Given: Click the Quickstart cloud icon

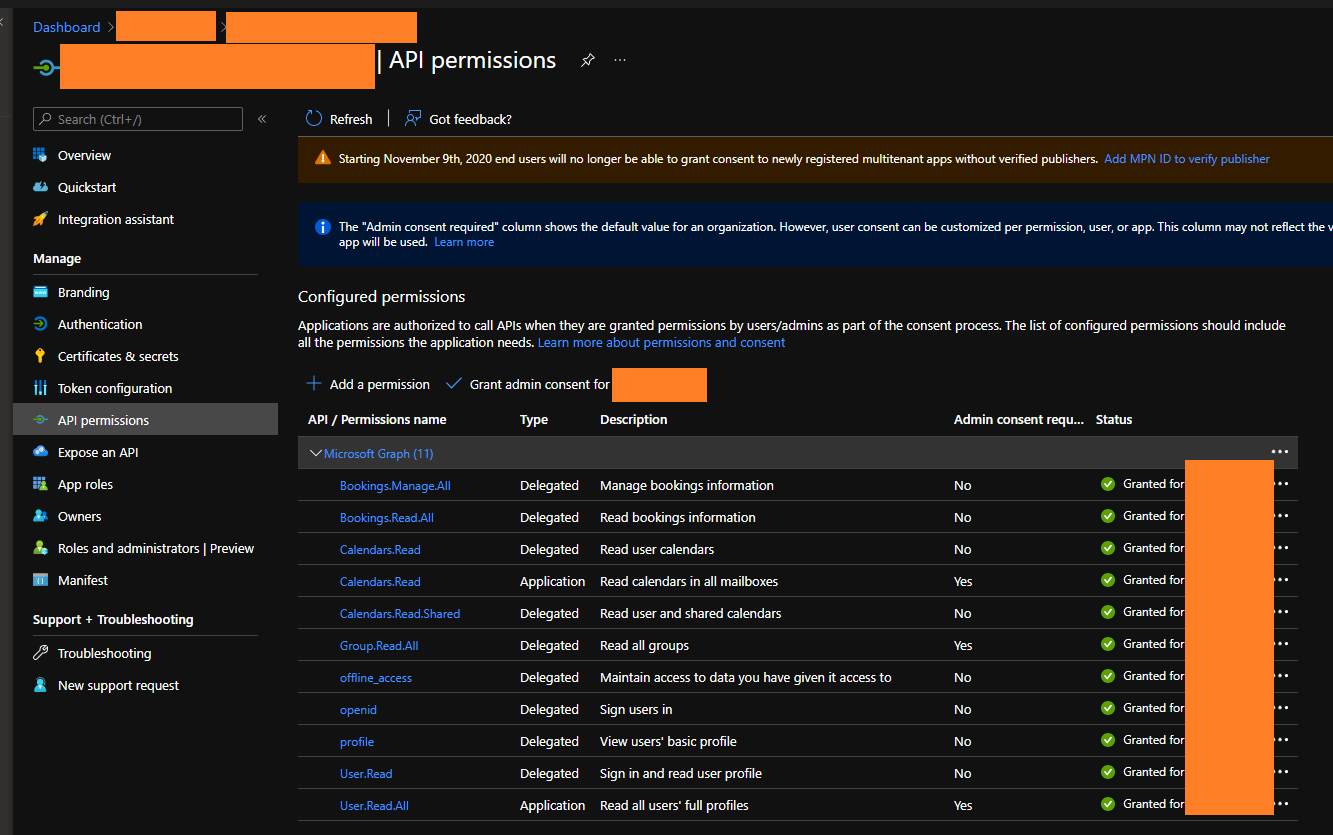Looking at the screenshot, I should coord(40,187).
